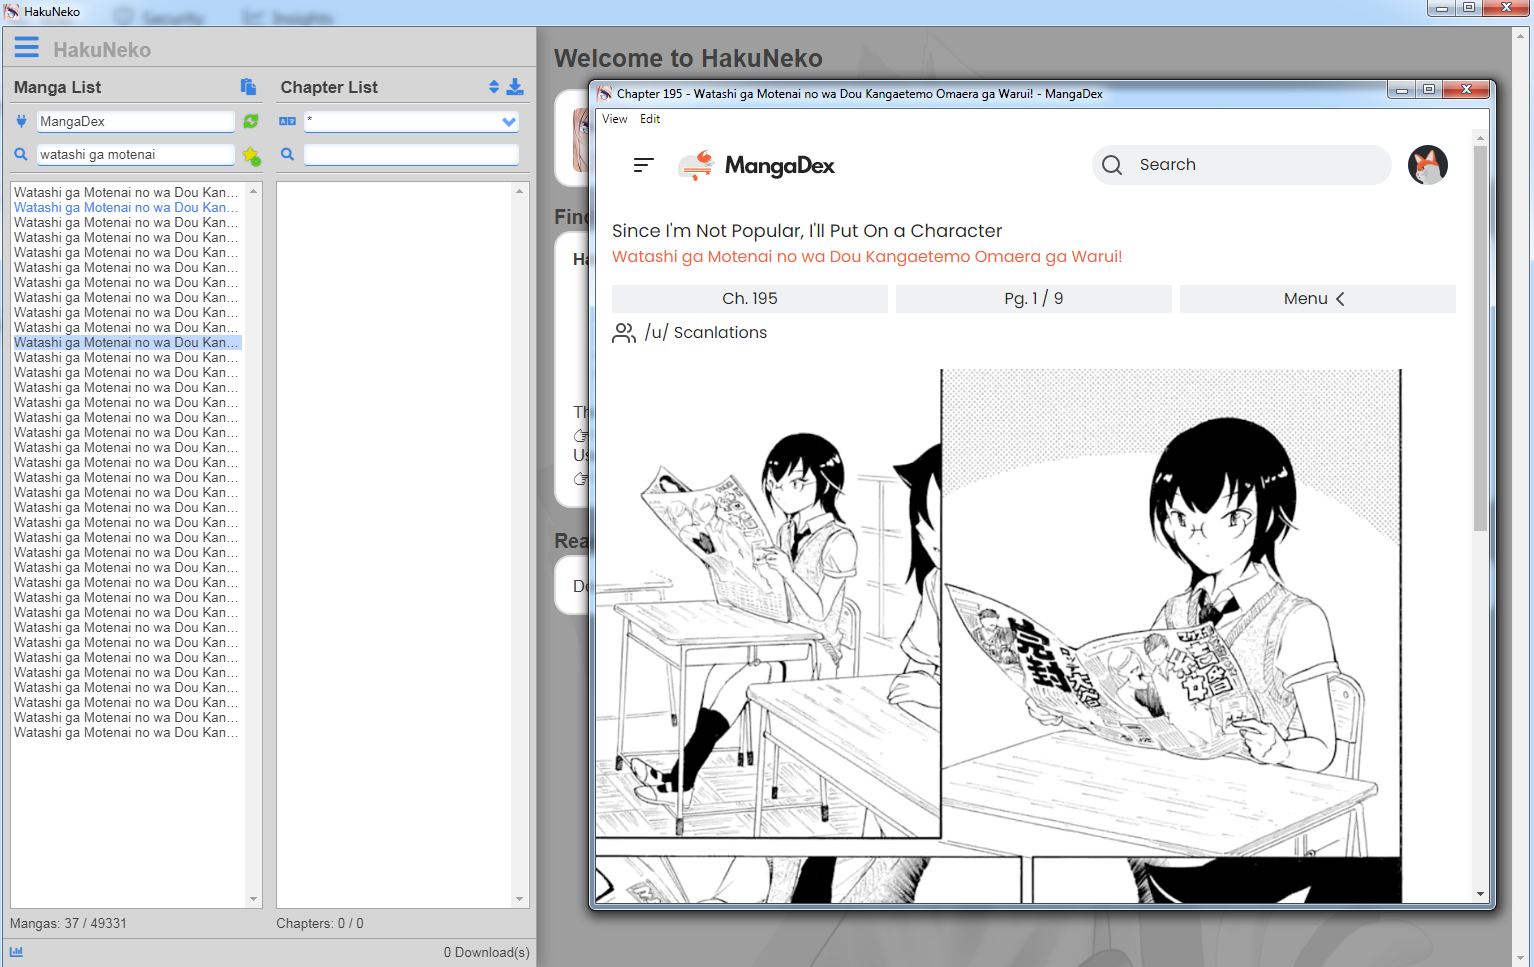This screenshot has width=1534, height=967.
Task: Click the manga search magnifier icon
Action: (x=21, y=154)
